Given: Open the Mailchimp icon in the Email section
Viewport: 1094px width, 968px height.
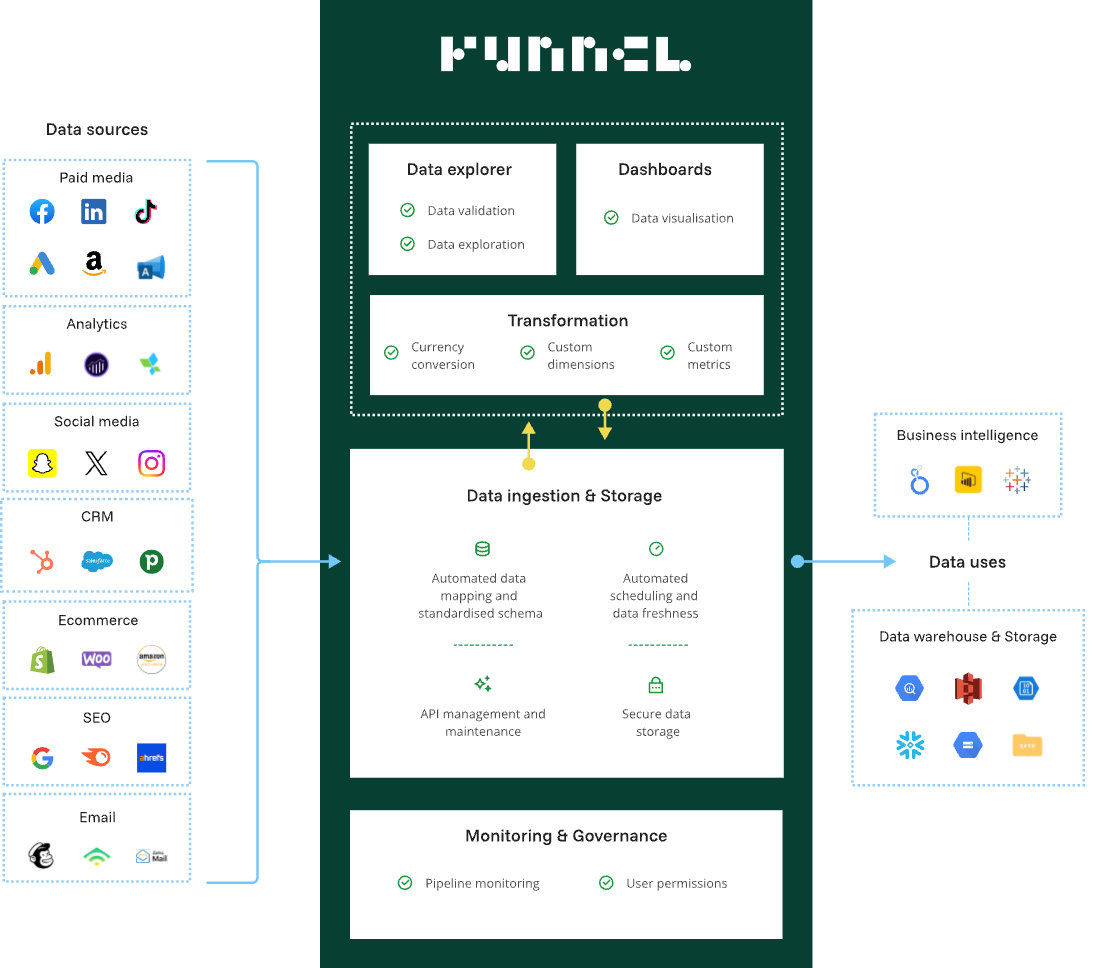Looking at the screenshot, I should coord(41,857).
